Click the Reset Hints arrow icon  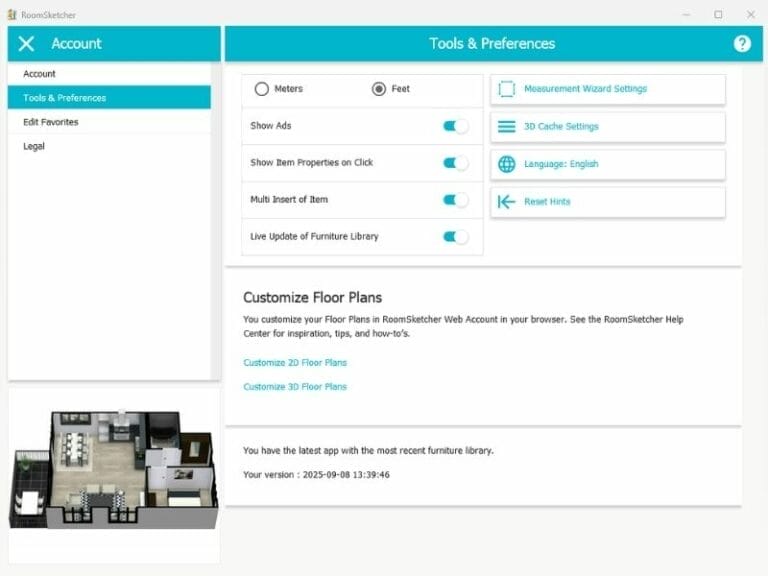pyautogui.click(x=506, y=202)
